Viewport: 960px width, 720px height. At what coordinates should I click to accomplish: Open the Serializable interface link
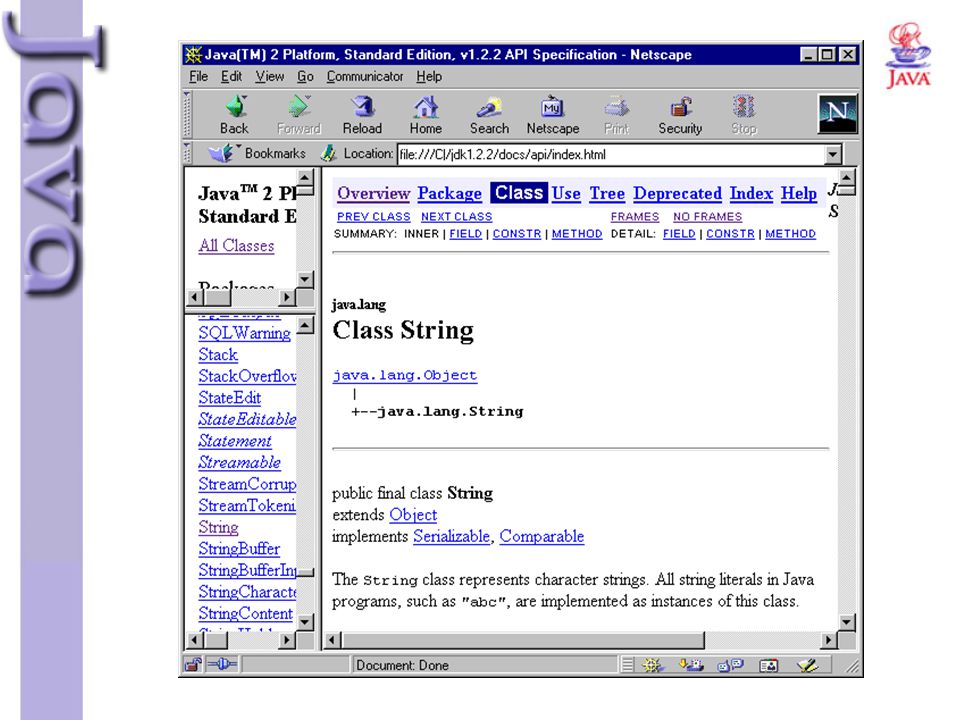(452, 536)
